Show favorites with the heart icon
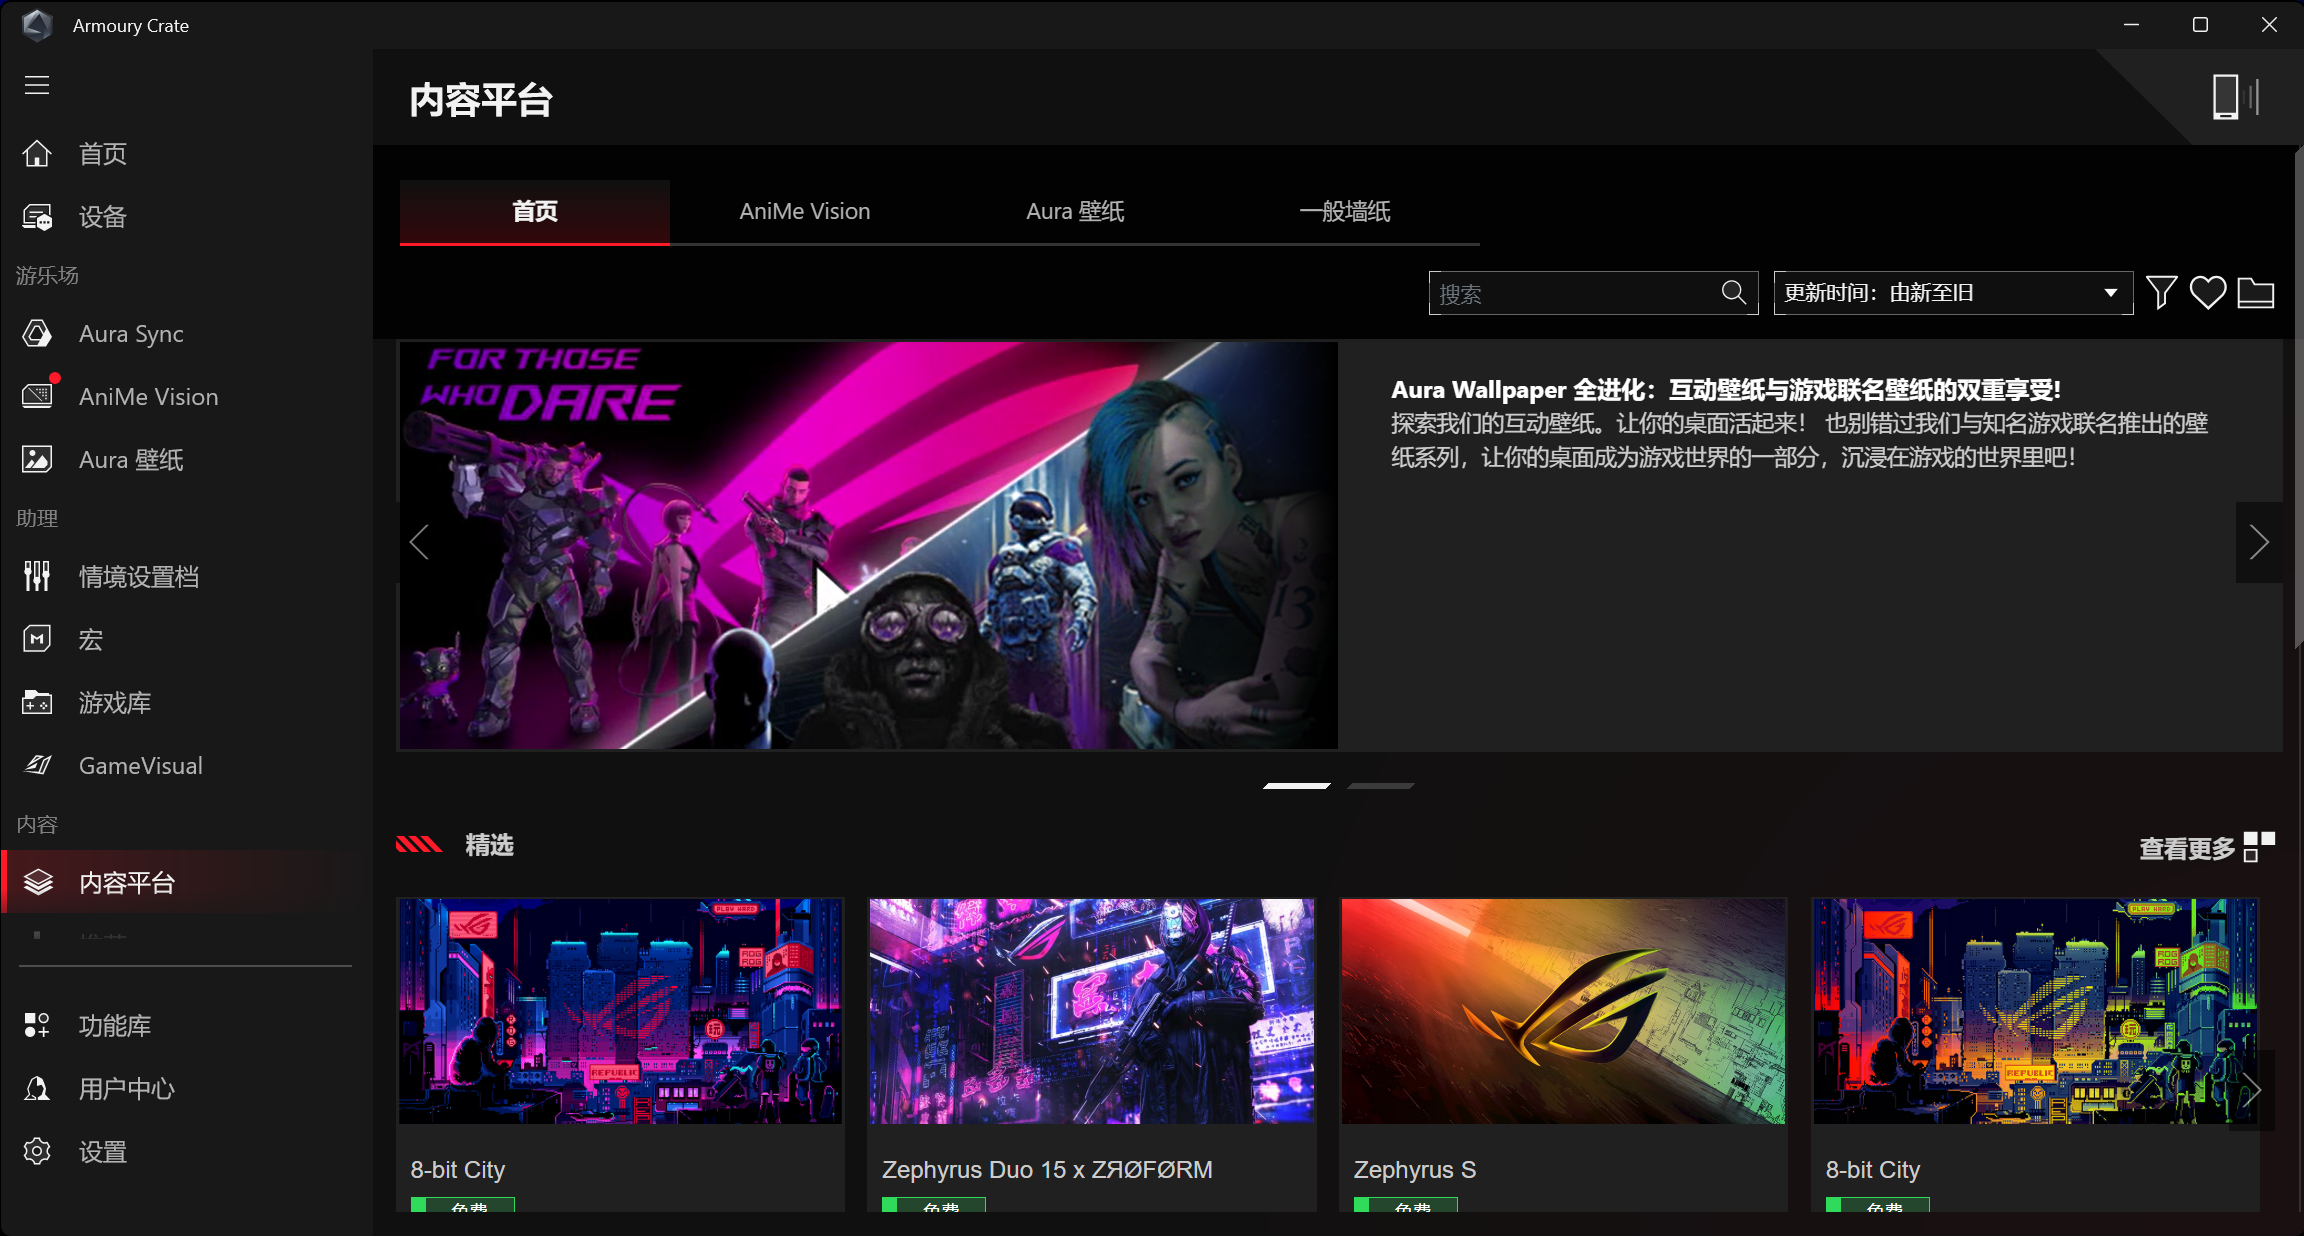 (x=2208, y=293)
